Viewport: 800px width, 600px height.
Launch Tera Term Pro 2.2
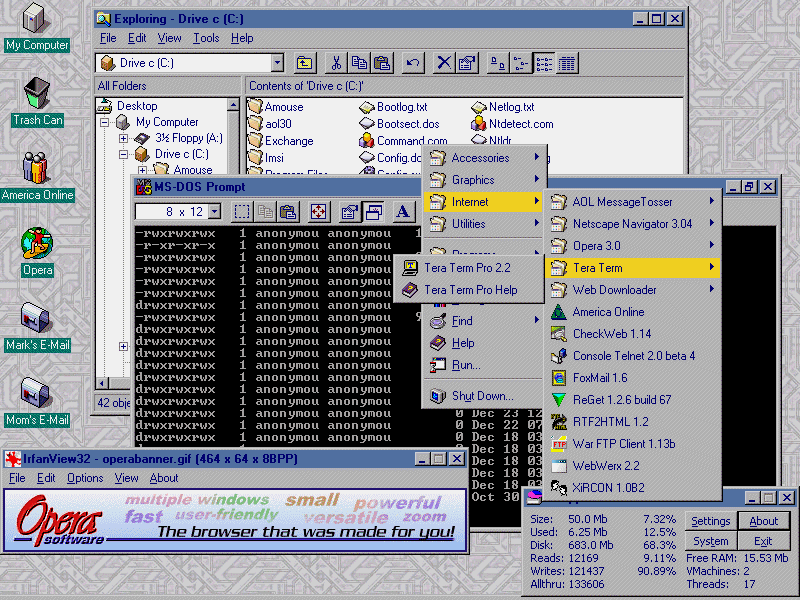pos(468,268)
